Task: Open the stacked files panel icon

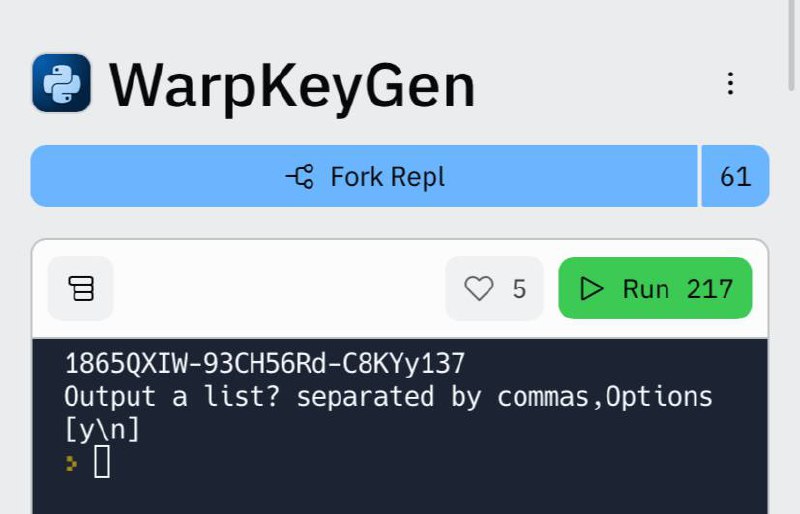Action: coord(81,288)
